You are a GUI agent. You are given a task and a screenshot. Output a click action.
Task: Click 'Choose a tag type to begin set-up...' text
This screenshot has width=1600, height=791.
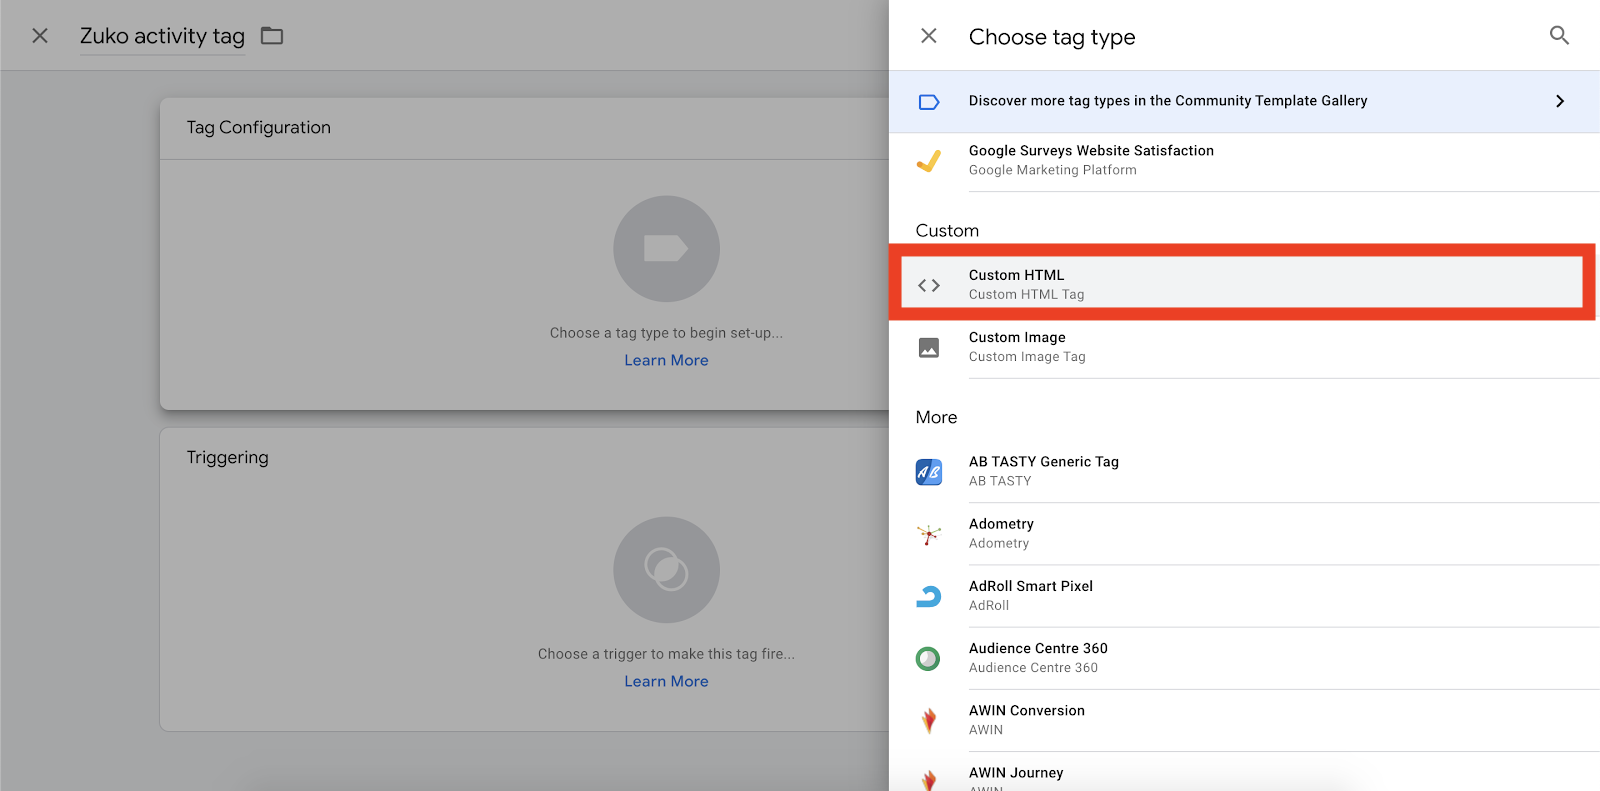(666, 333)
